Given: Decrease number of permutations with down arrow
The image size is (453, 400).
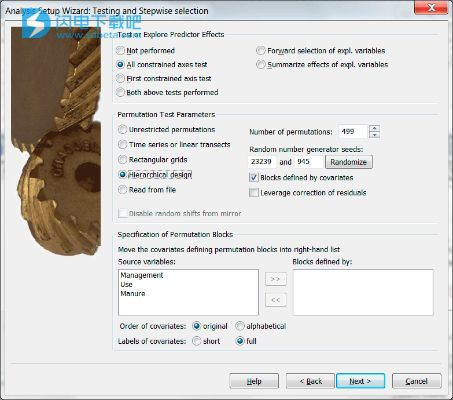Looking at the screenshot, I should (x=375, y=135).
